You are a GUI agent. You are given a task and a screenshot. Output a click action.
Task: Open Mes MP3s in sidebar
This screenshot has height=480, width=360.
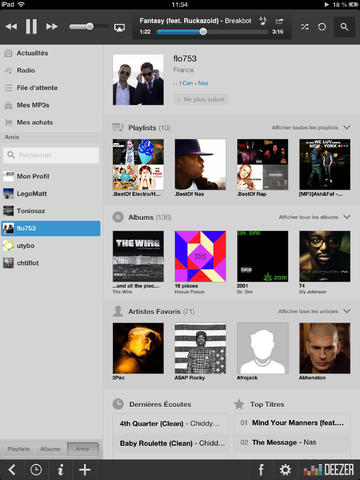pos(52,105)
